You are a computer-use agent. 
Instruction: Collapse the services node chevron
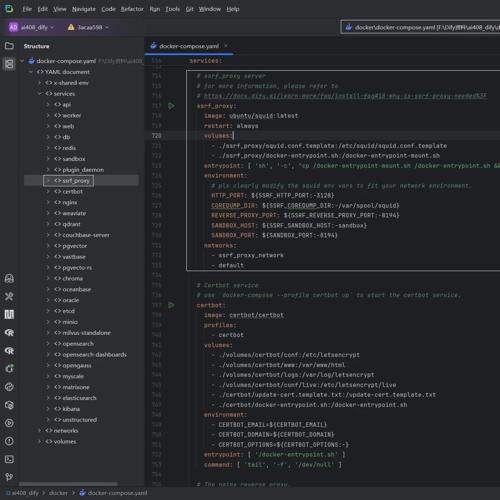click(x=40, y=94)
